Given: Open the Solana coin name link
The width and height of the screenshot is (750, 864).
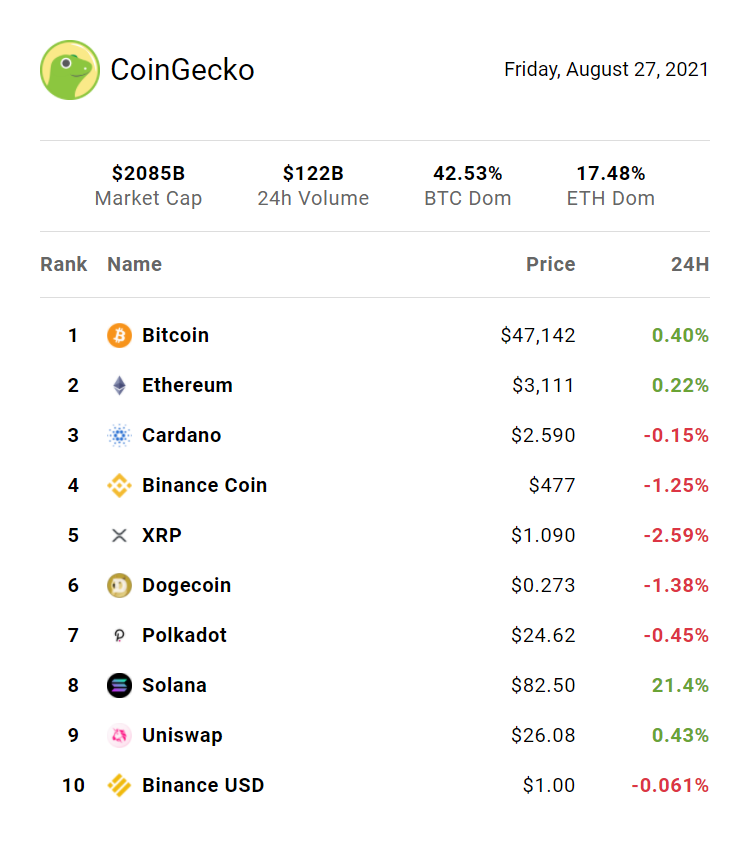Looking at the screenshot, I should coord(174,686).
